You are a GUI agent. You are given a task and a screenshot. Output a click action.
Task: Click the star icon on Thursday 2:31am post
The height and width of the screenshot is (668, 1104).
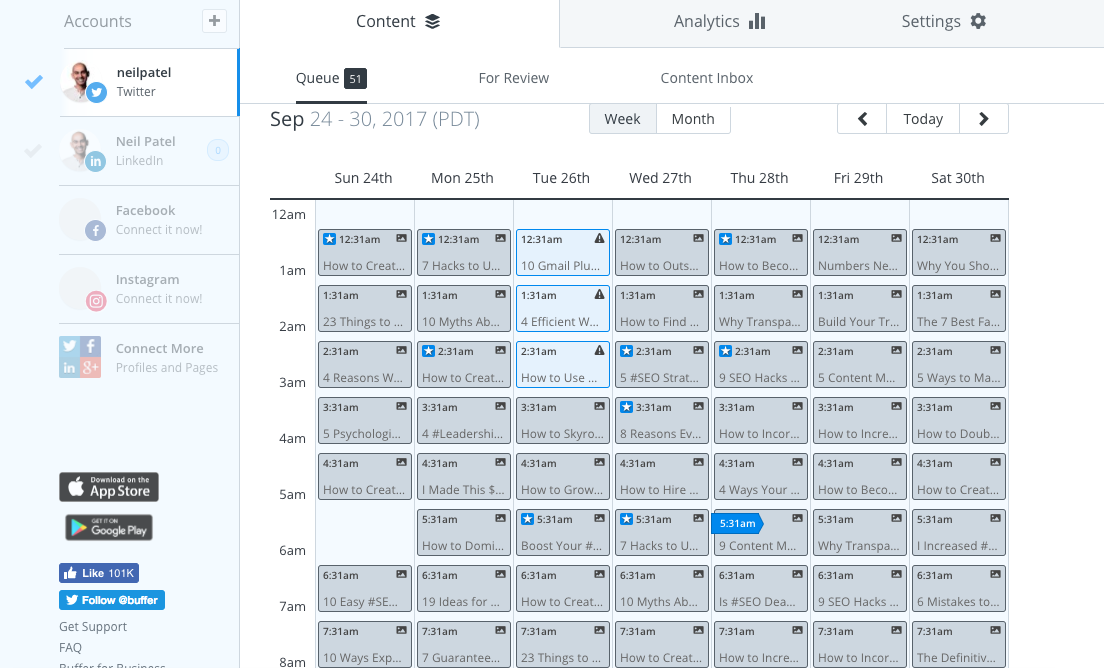[x=725, y=351]
